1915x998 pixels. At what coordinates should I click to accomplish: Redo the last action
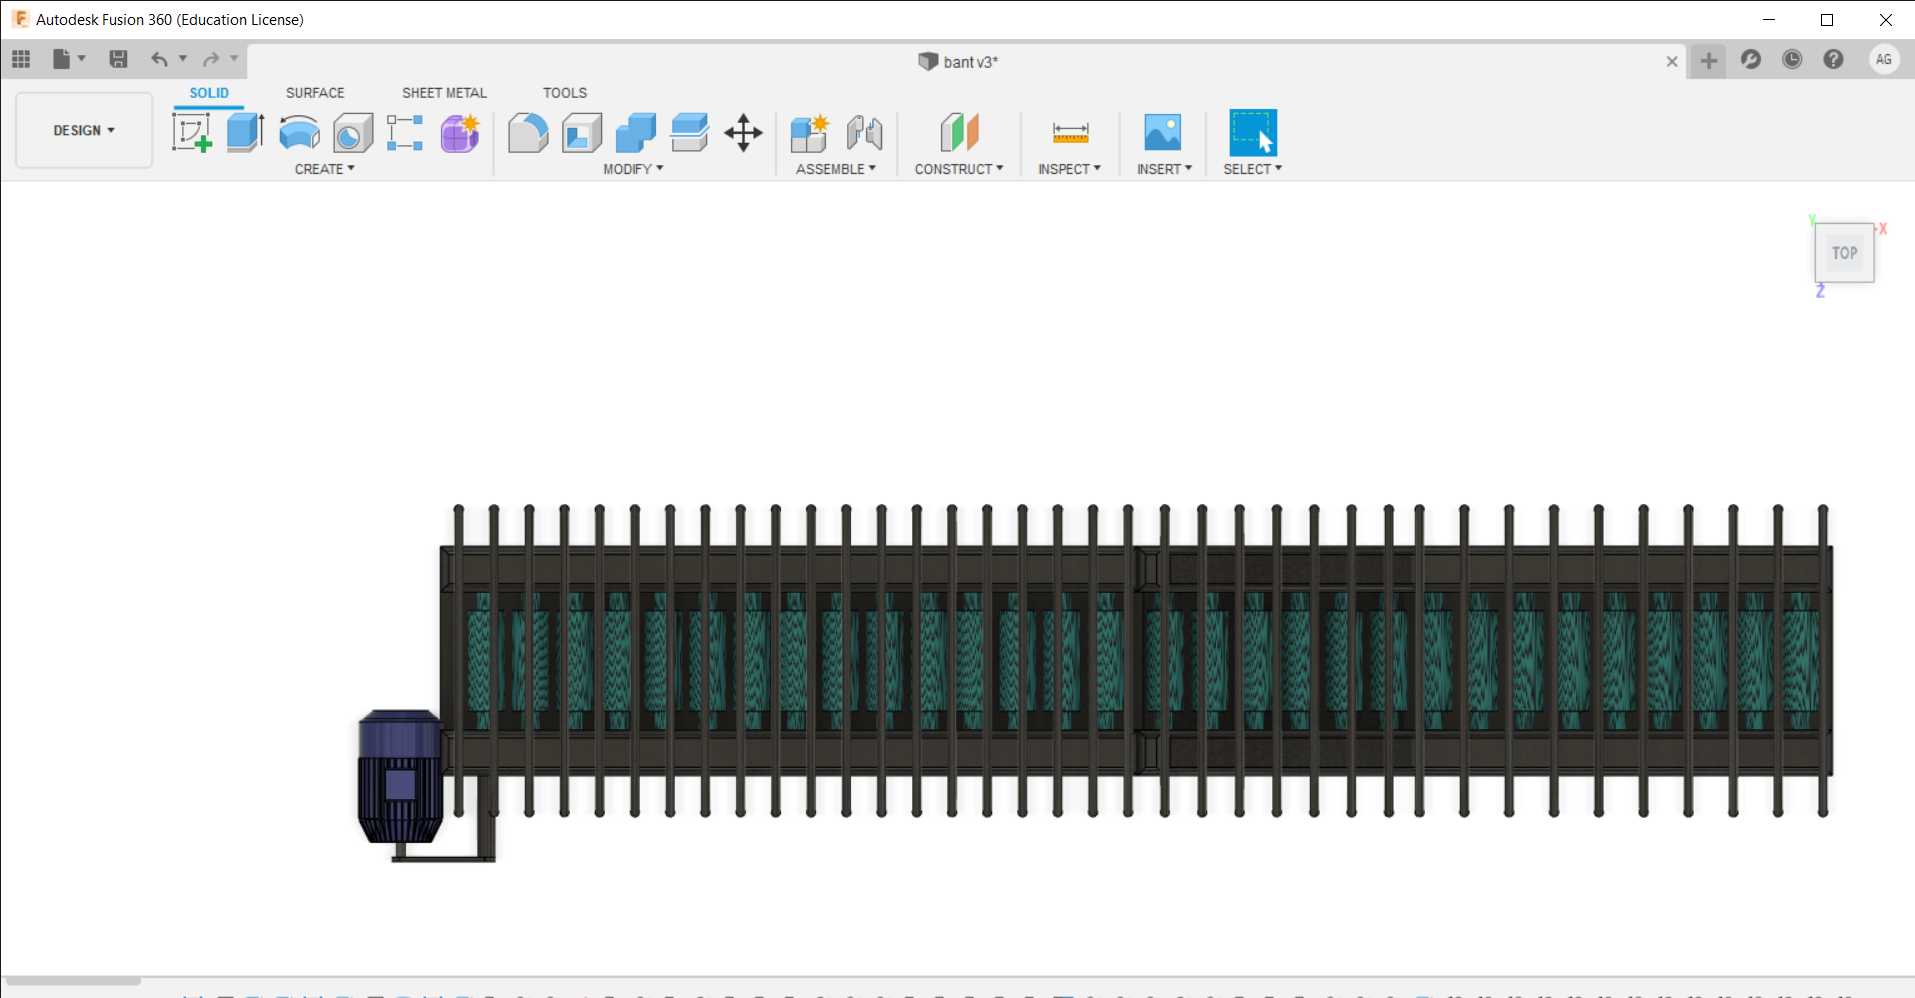point(211,59)
